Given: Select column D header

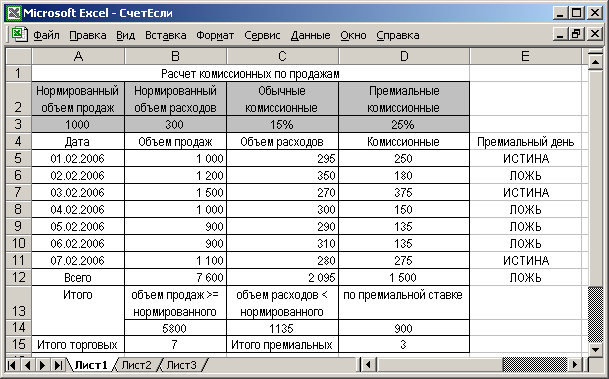Looking at the screenshot, I should [x=404, y=56].
